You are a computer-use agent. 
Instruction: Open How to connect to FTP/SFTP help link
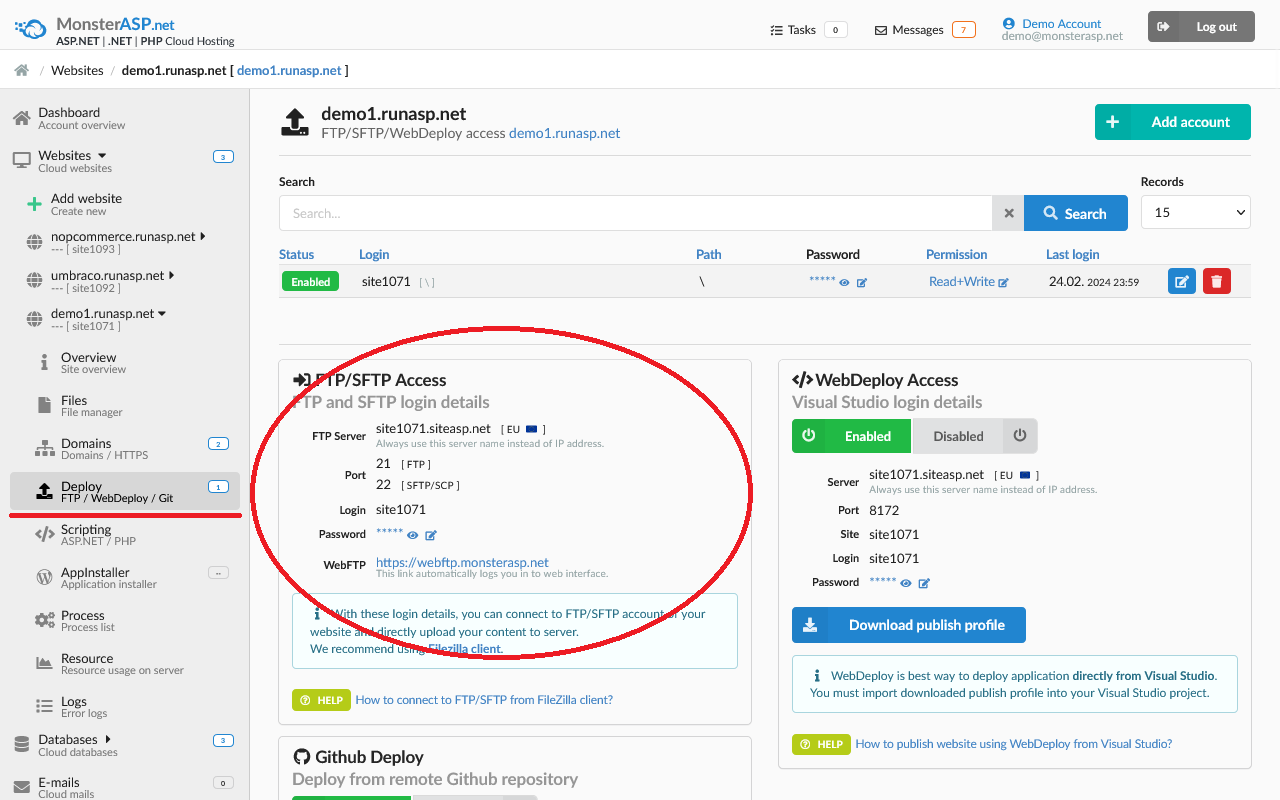484,700
